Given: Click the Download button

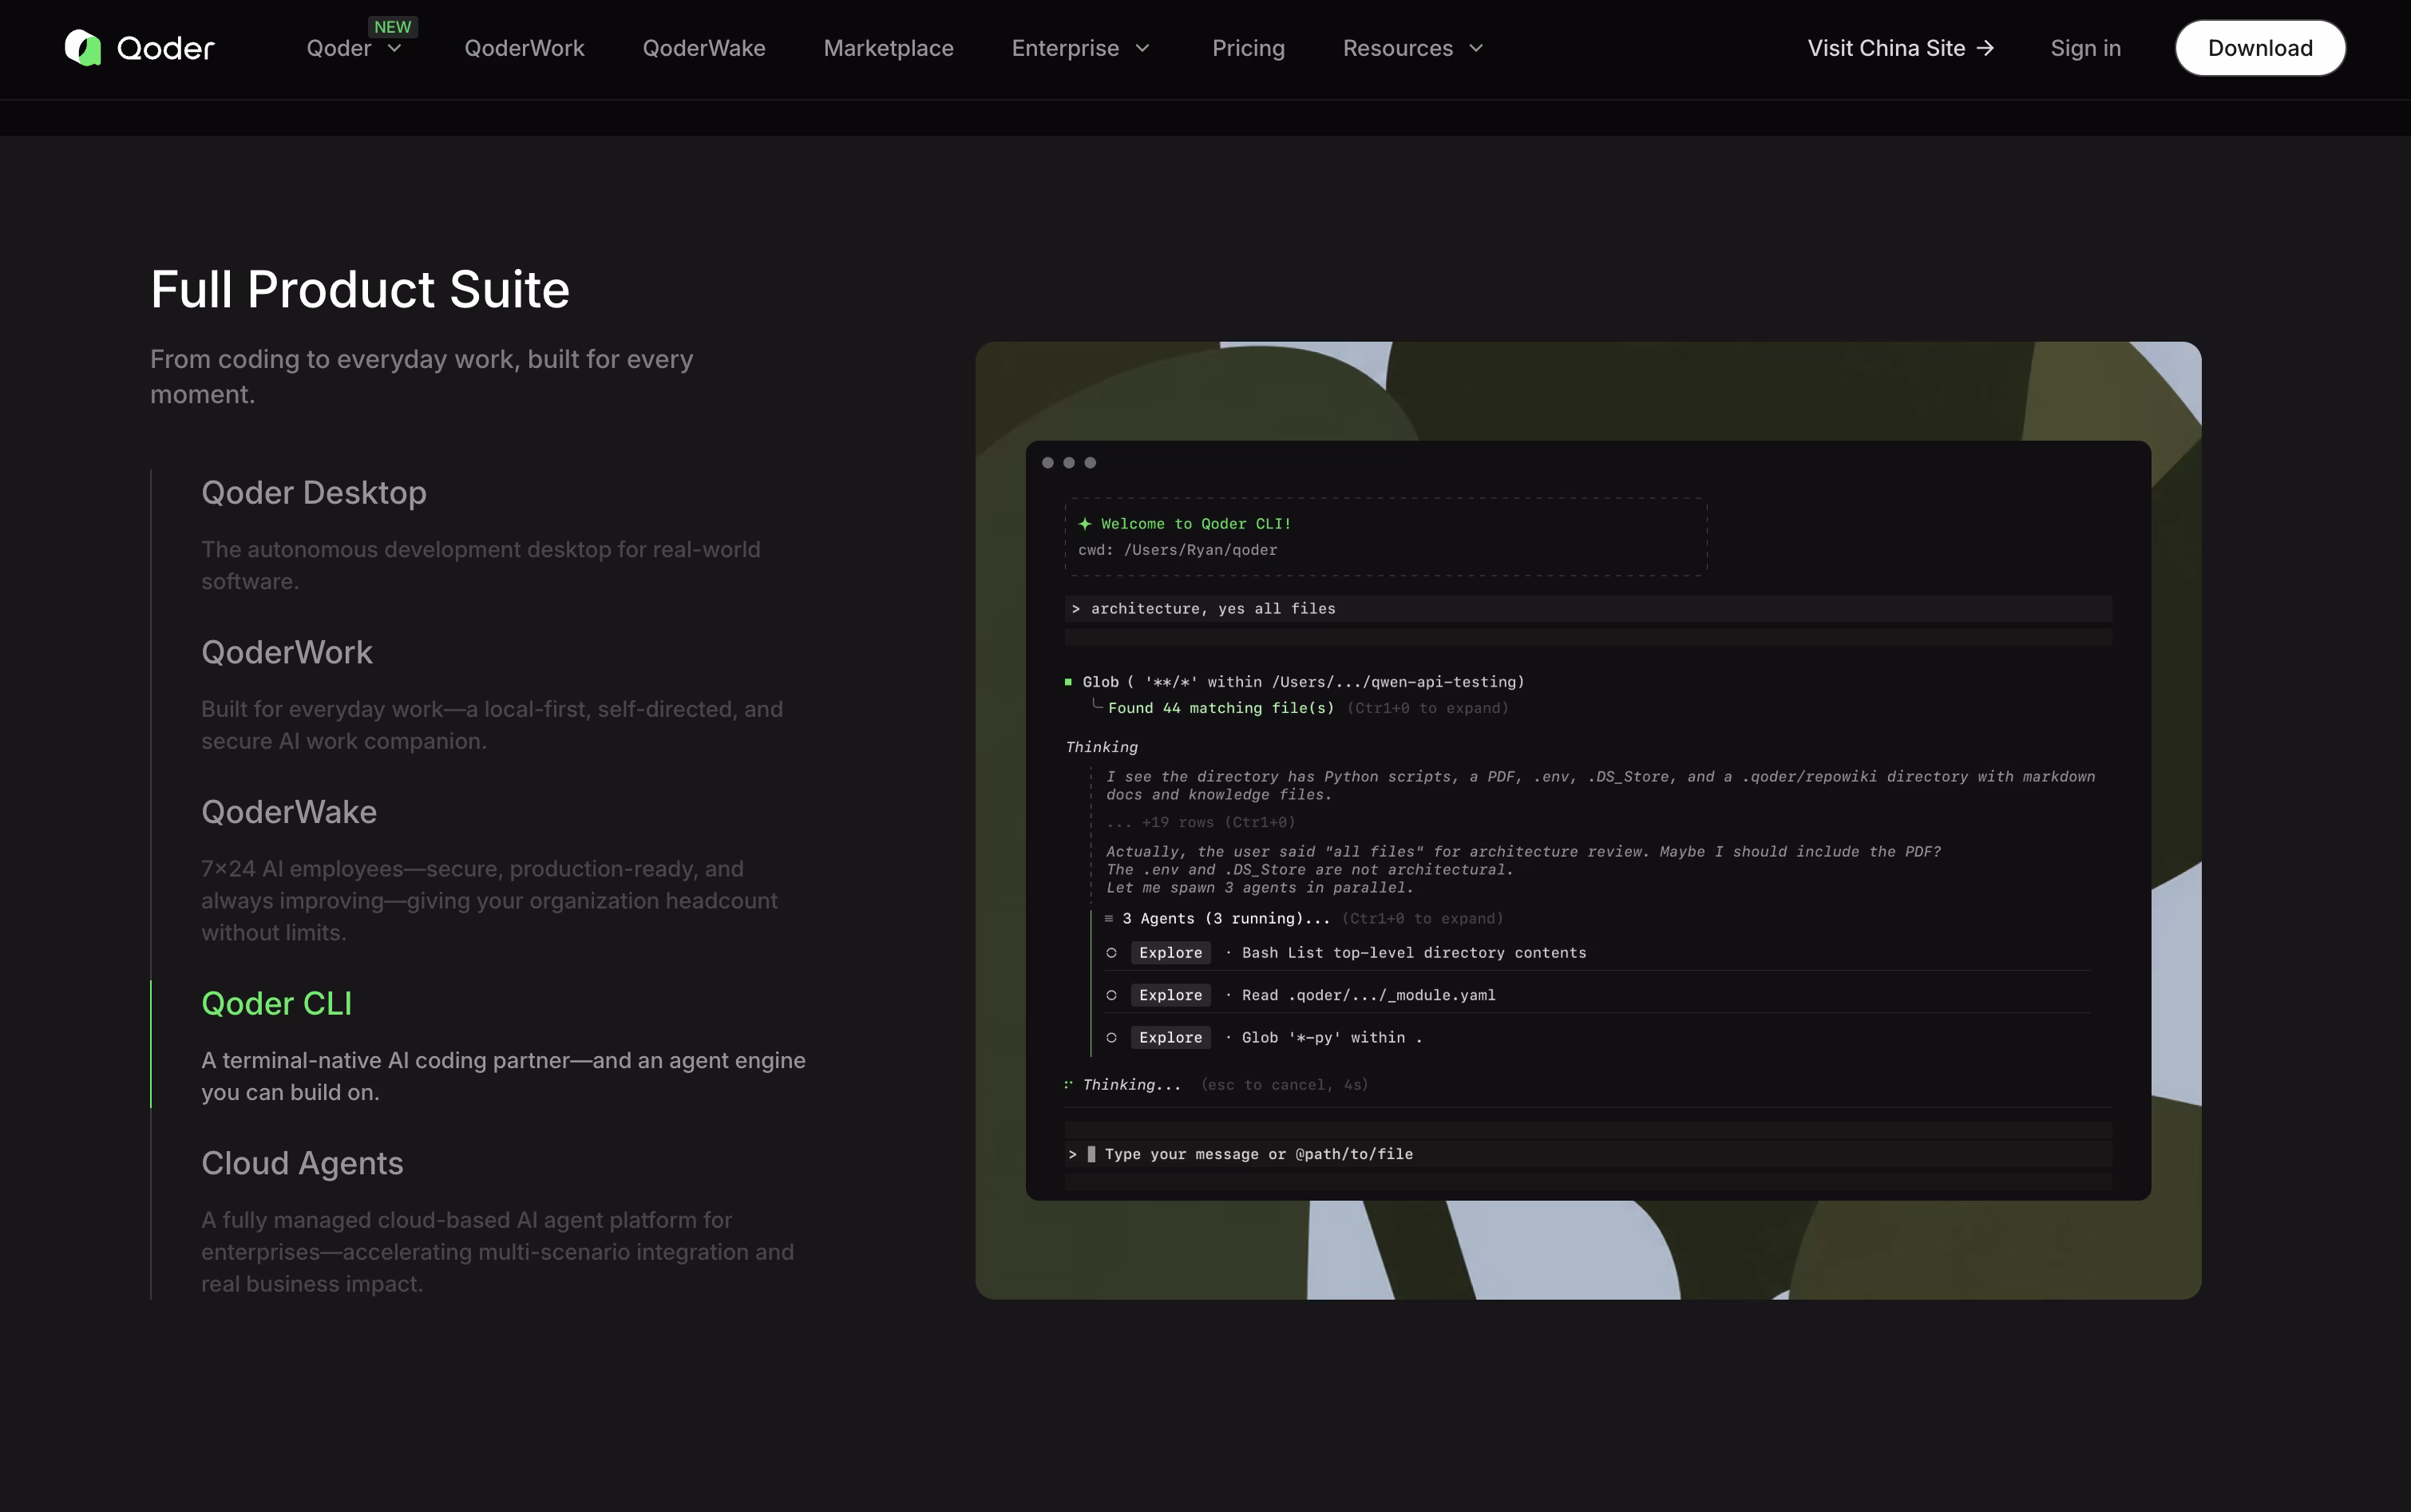Looking at the screenshot, I should tap(2260, 48).
